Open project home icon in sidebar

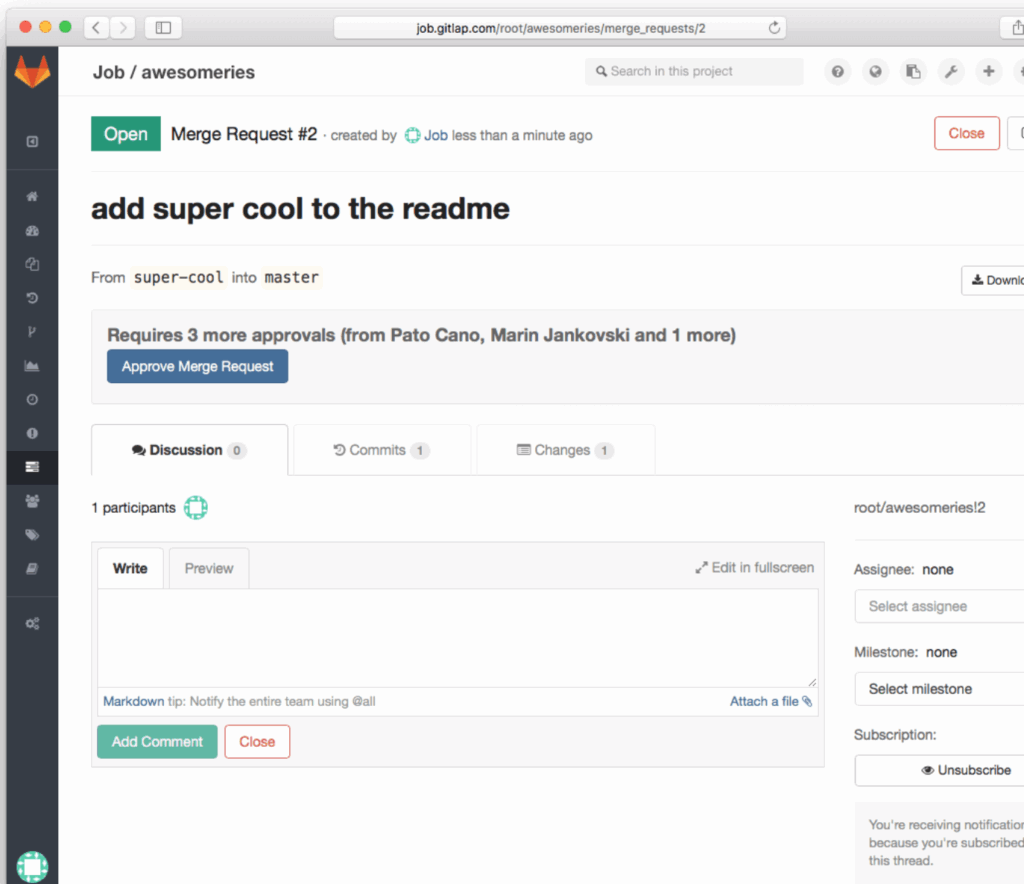pos(32,197)
